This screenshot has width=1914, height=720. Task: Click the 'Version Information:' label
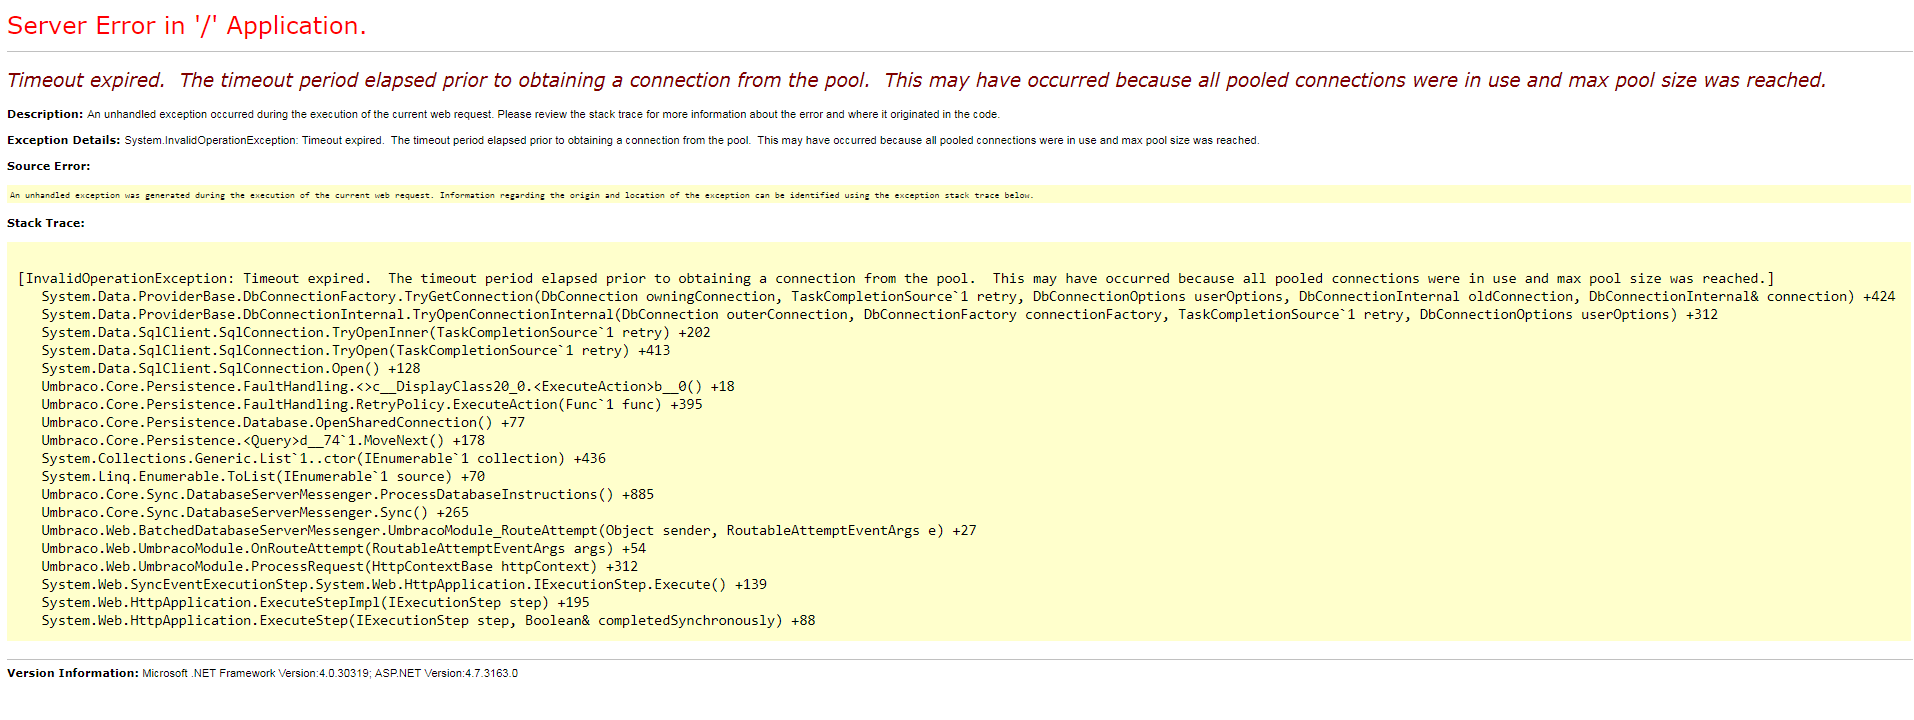pyautogui.click(x=73, y=673)
